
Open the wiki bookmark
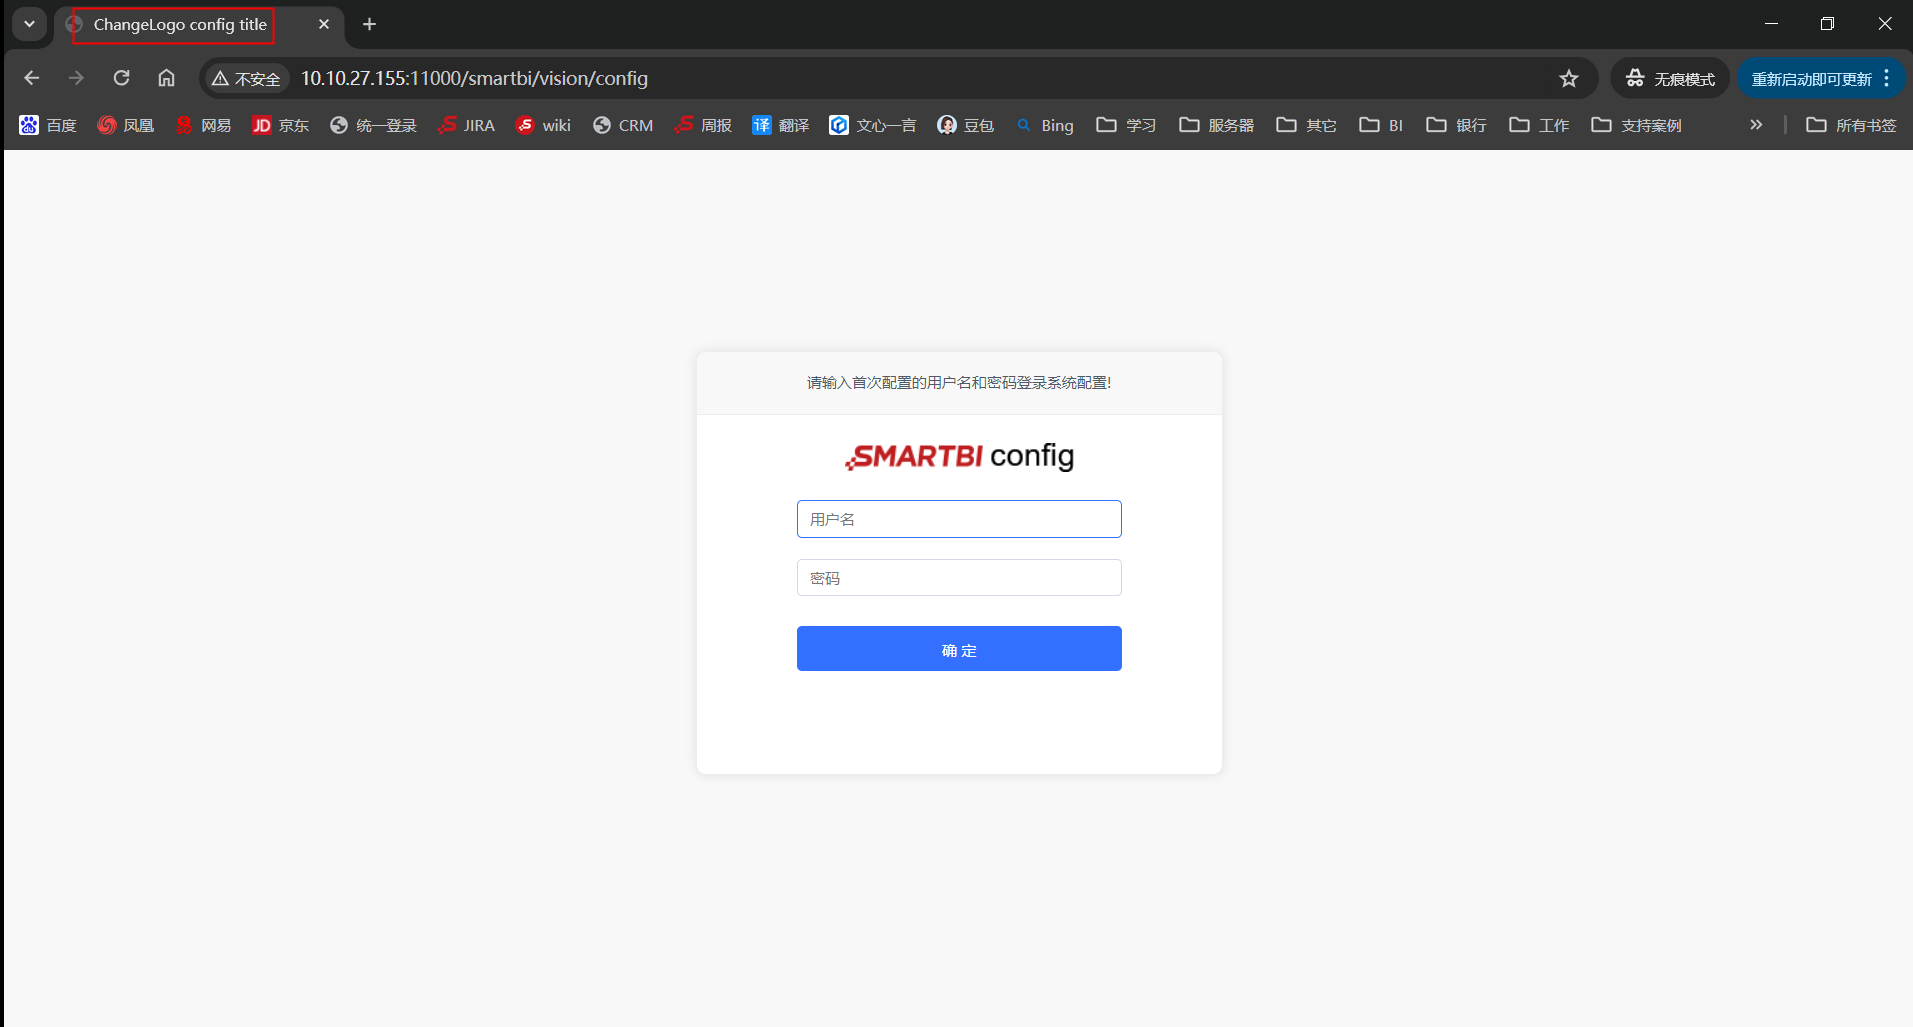coord(543,125)
